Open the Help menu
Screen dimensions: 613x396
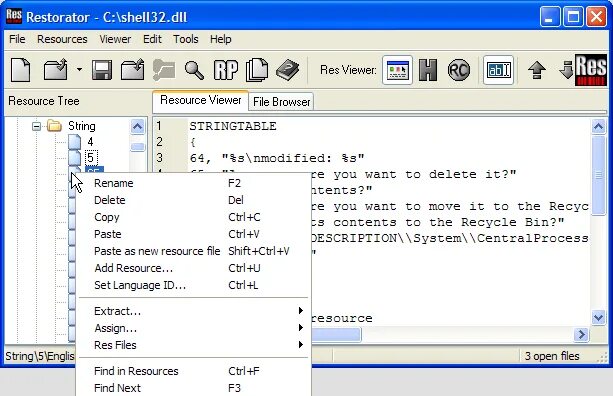220,39
